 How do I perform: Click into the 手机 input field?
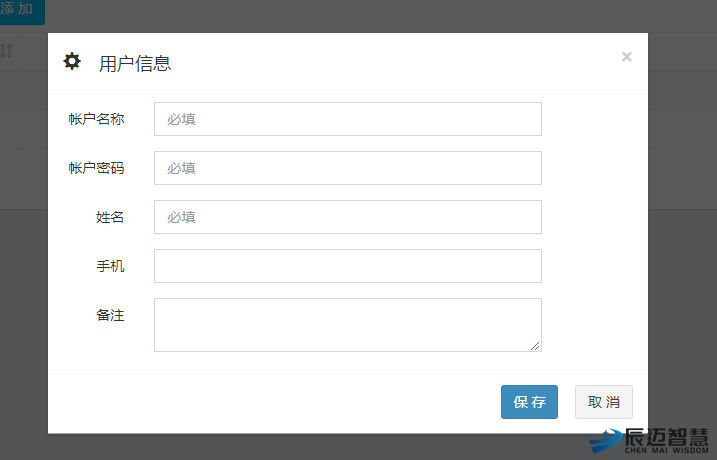pos(347,266)
